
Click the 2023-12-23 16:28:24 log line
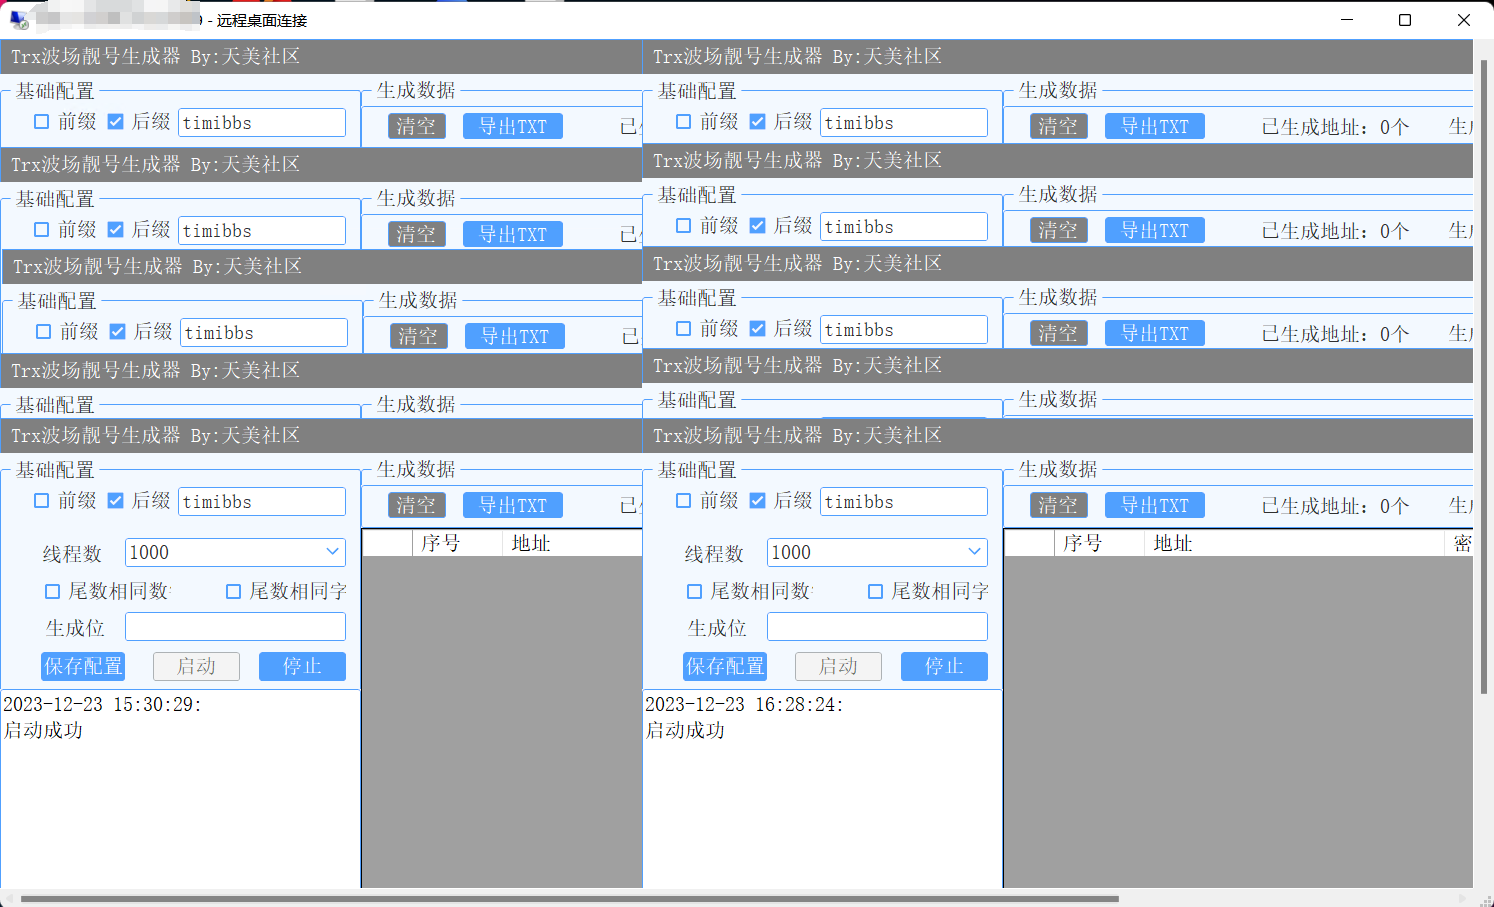click(x=744, y=704)
